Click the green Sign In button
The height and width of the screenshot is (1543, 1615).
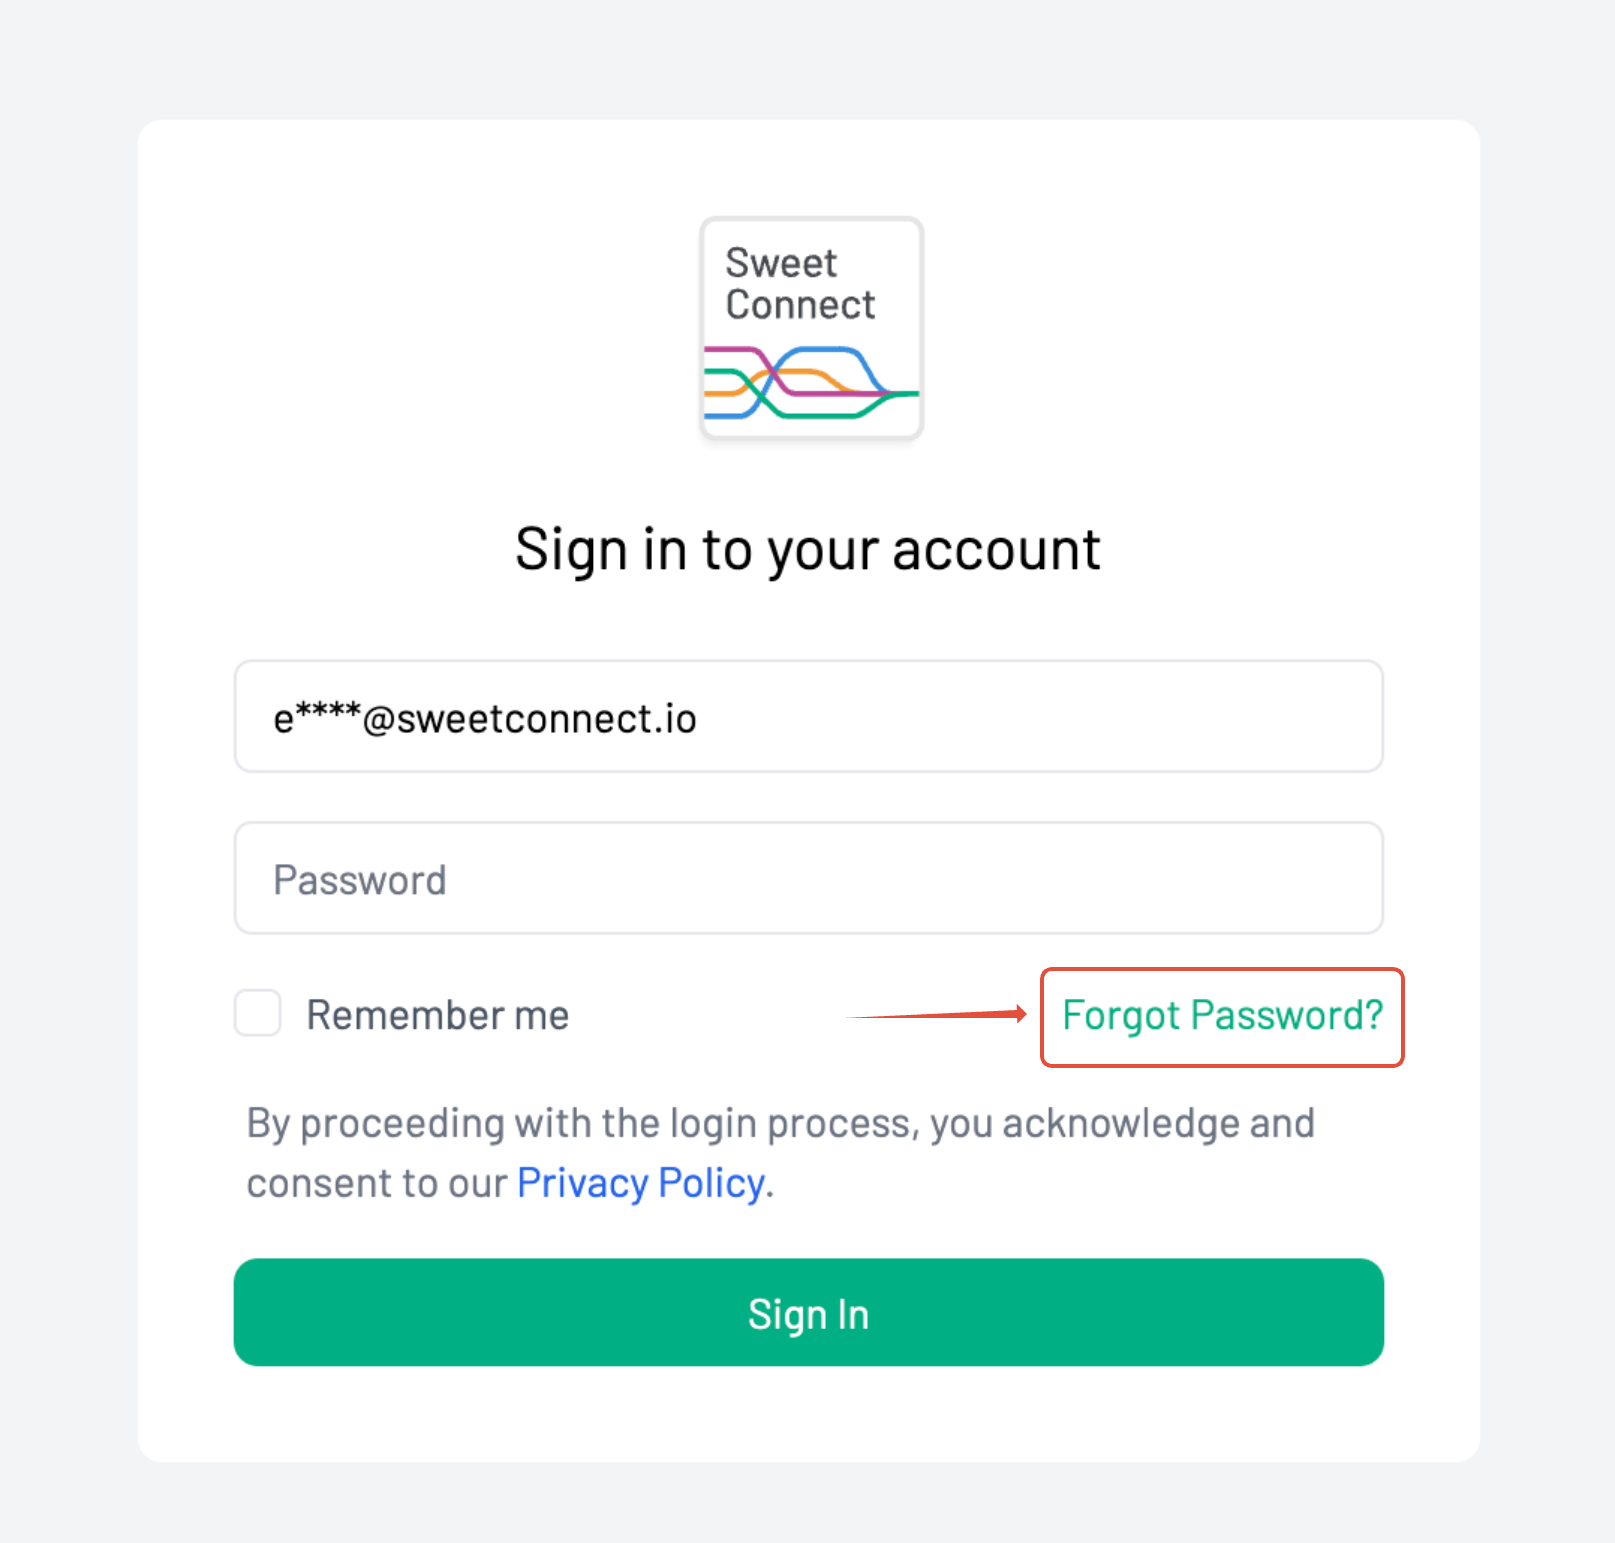click(x=809, y=1312)
